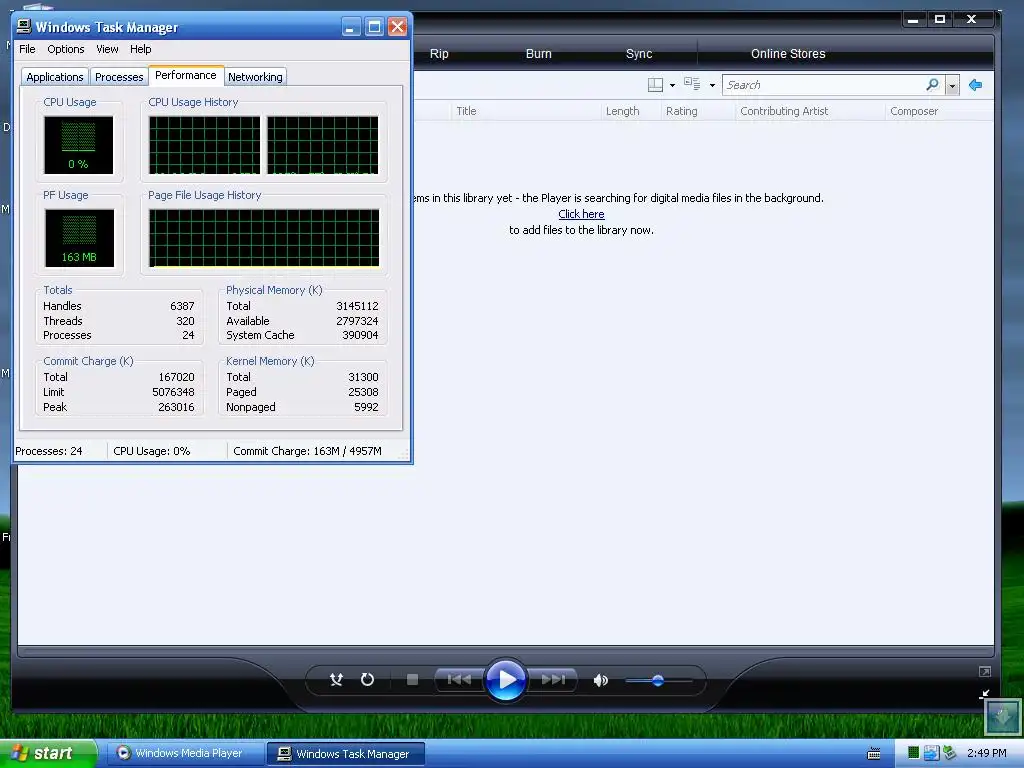Click 'Commit Charge: 163M / 4957M' in status bar
The height and width of the screenshot is (768, 1024).
(x=307, y=451)
